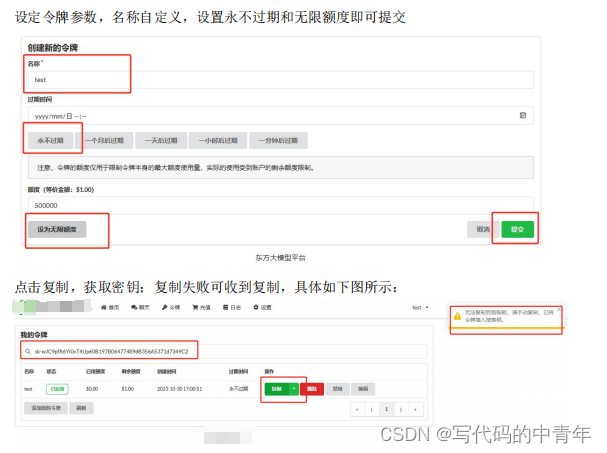Image resolution: width=607 pixels, height=453 pixels.
Task: Click the search magnifier icon in token search
Action: (28, 352)
